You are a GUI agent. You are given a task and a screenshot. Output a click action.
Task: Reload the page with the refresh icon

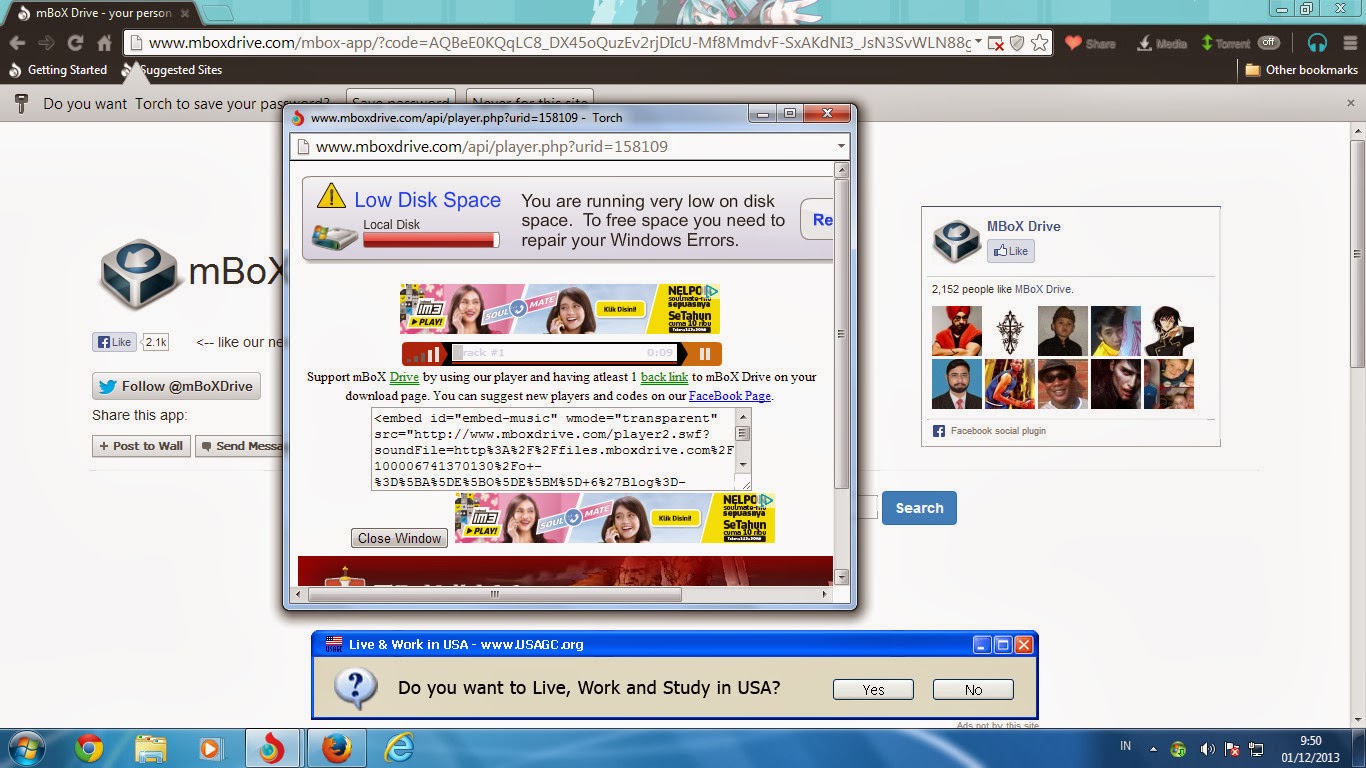click(75, 43)
